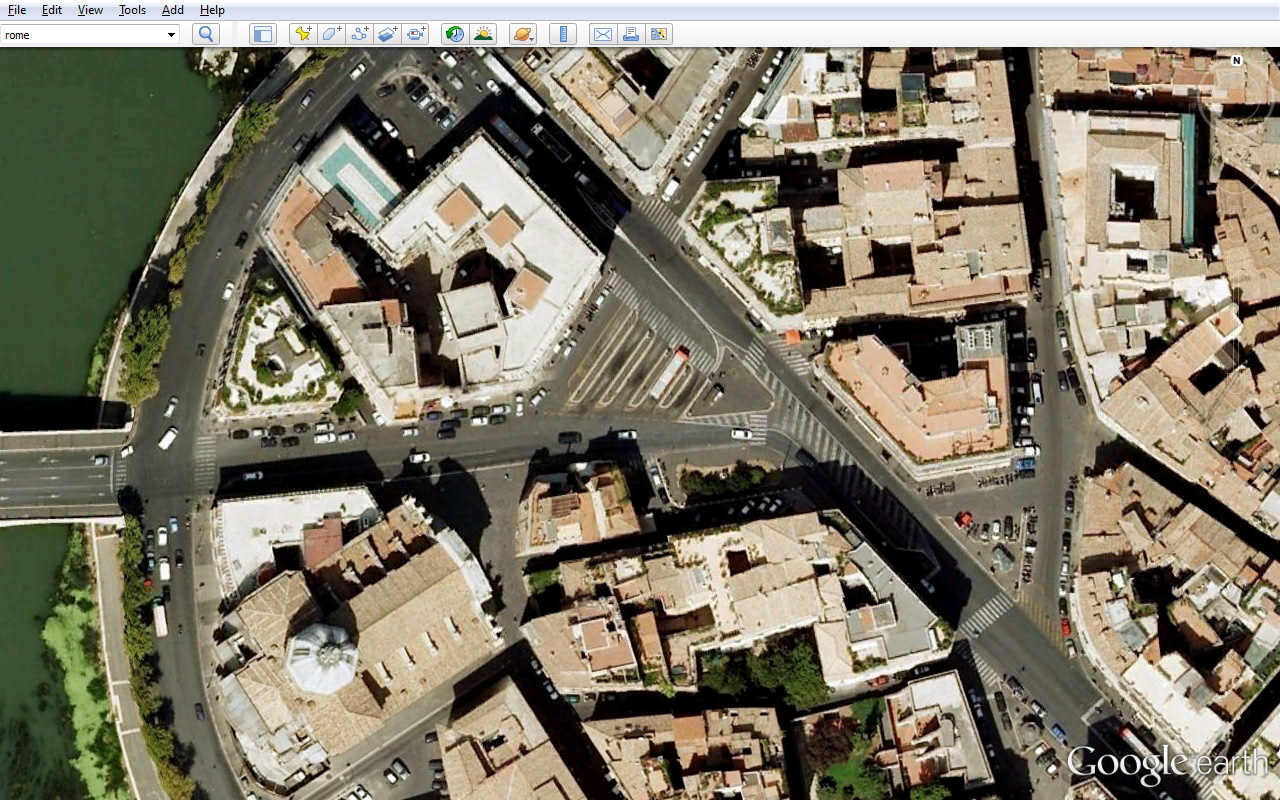Viewport: 1280px width, 800px height.
Task: Click the magnifying glass search button
Action: tap(206, 34)
